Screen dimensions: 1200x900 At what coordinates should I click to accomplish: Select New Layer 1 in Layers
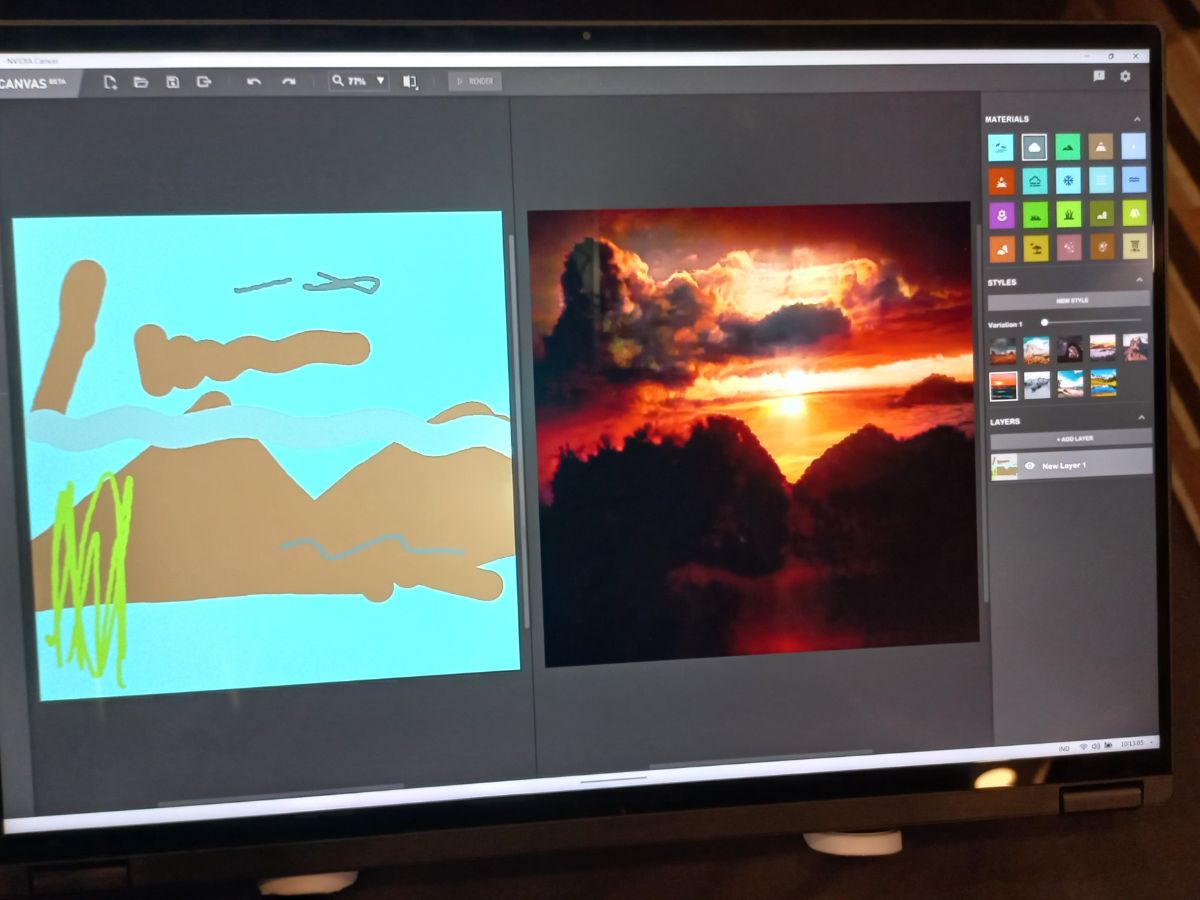[x=1071, y=465]
